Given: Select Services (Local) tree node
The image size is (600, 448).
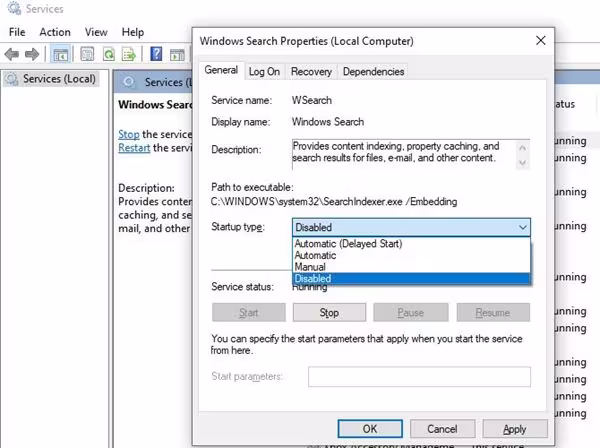Looking at the screenshot, I should click(x=51, y=79).
